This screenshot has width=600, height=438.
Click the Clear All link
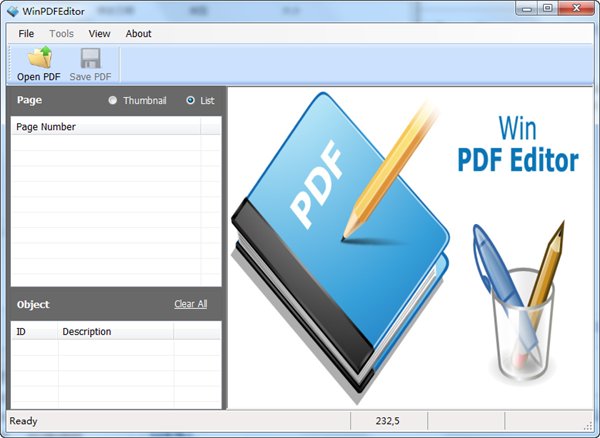(191, 304)
